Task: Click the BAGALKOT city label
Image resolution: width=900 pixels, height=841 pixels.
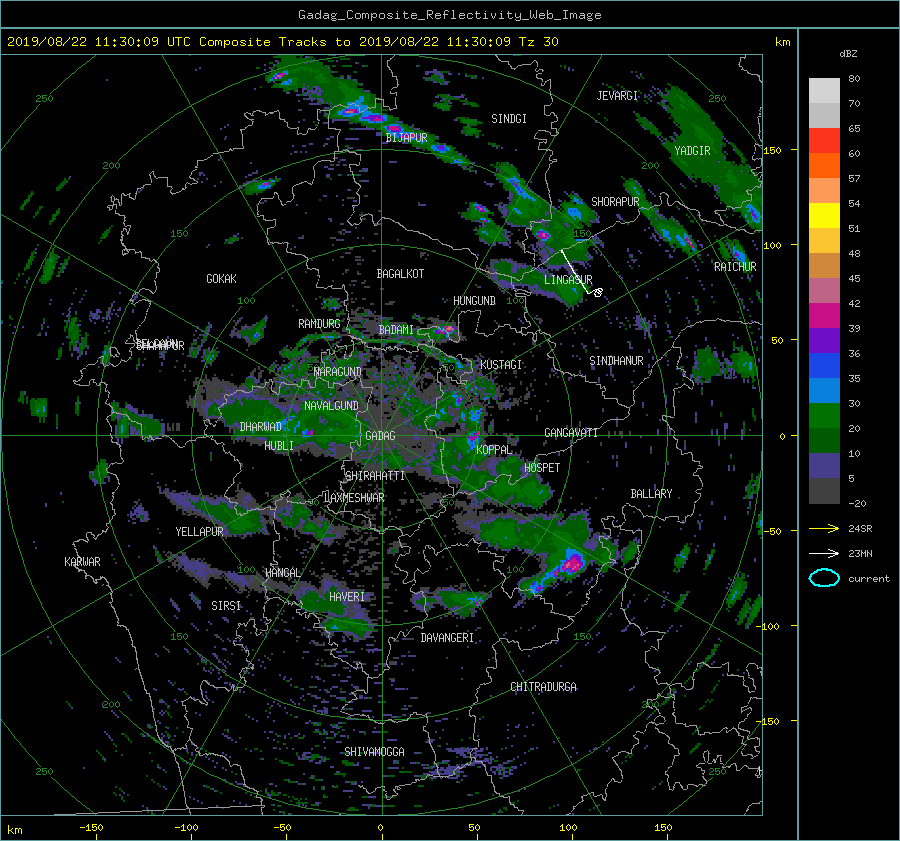Action: pyautogui.click(x=400, y=274)
